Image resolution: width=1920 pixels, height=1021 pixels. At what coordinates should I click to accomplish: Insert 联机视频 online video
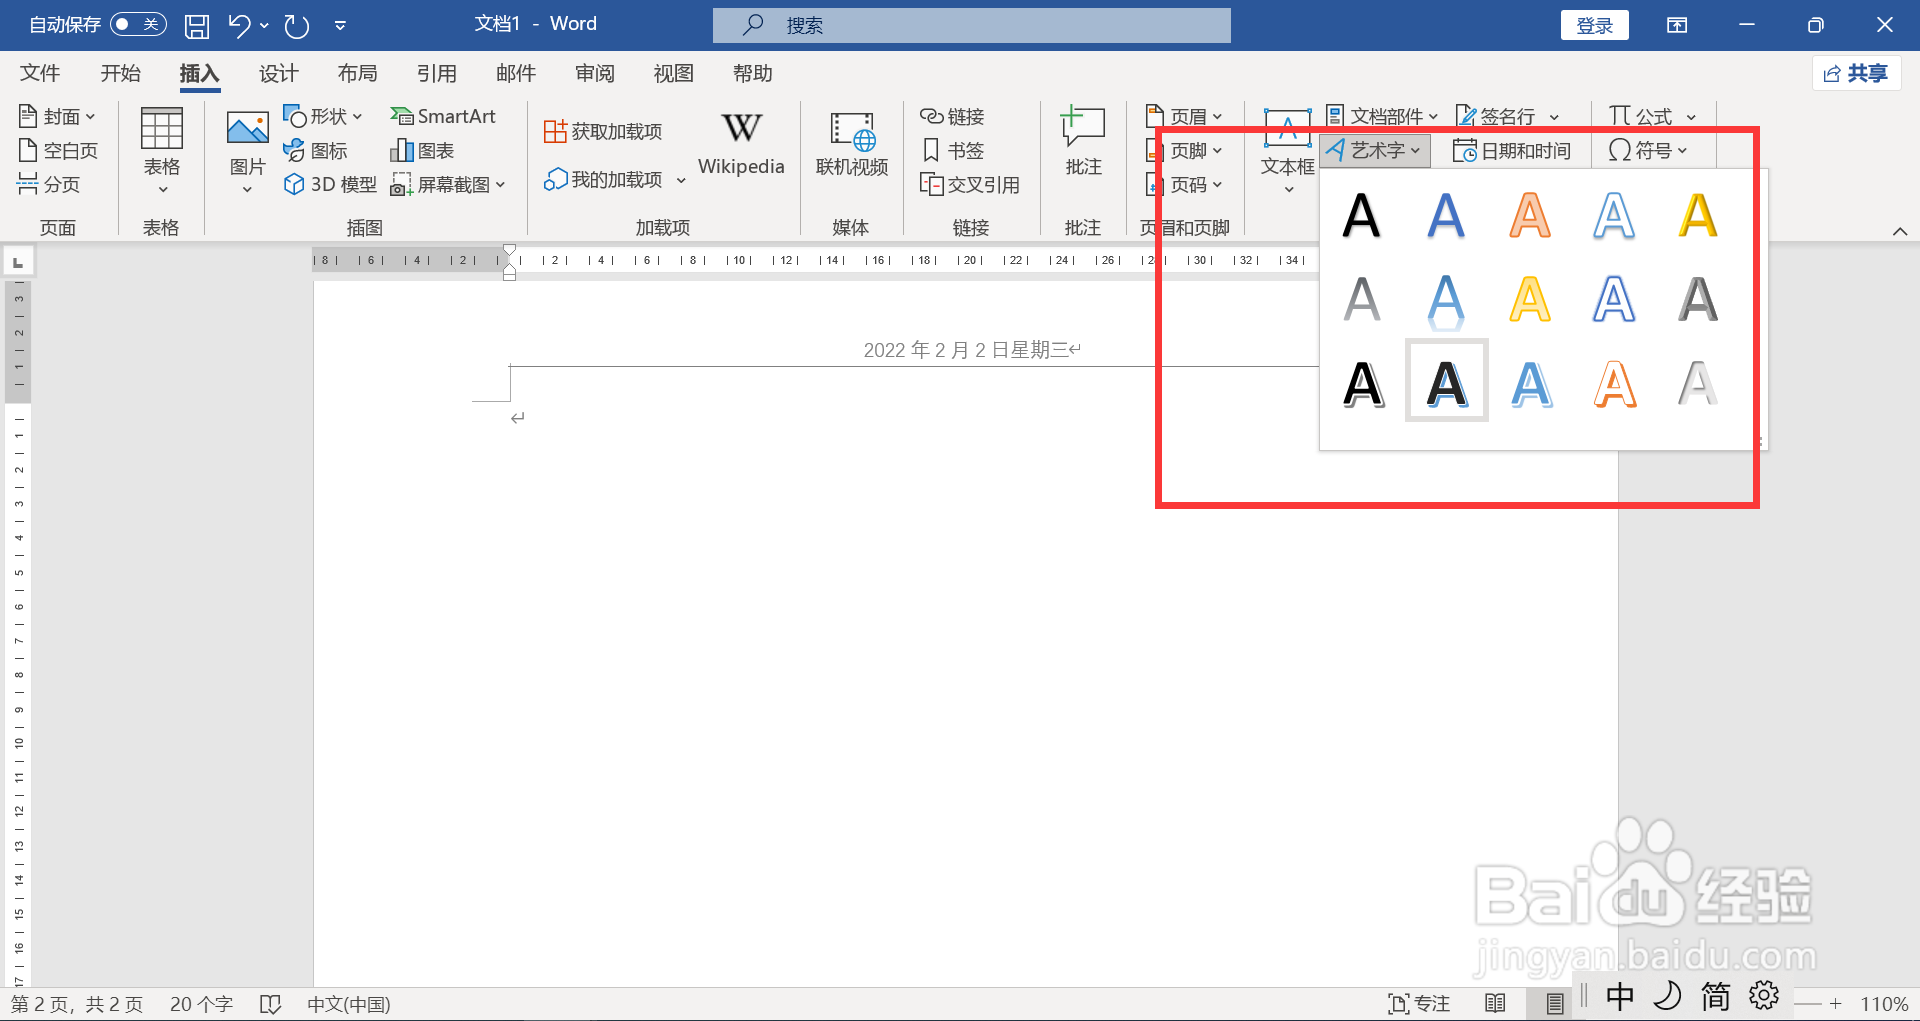(852, 145)
